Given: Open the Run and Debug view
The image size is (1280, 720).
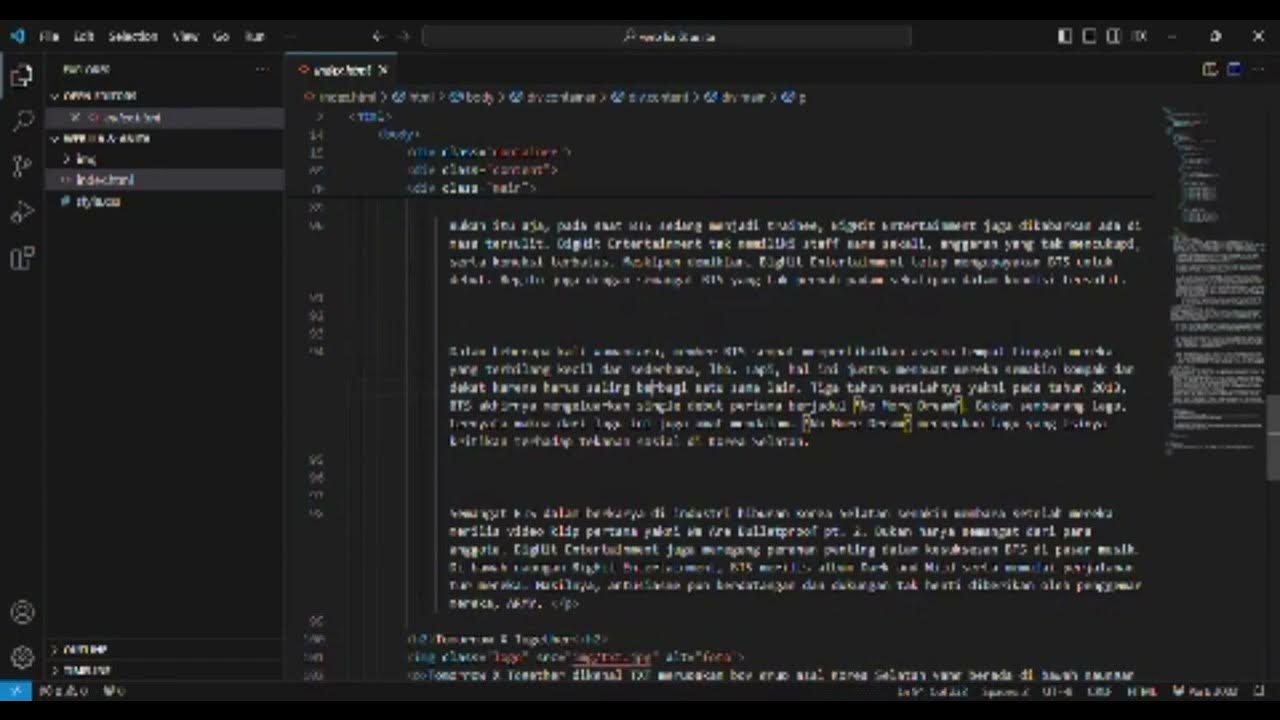Looking at the screenshot, I should click(x=22, y=213).
